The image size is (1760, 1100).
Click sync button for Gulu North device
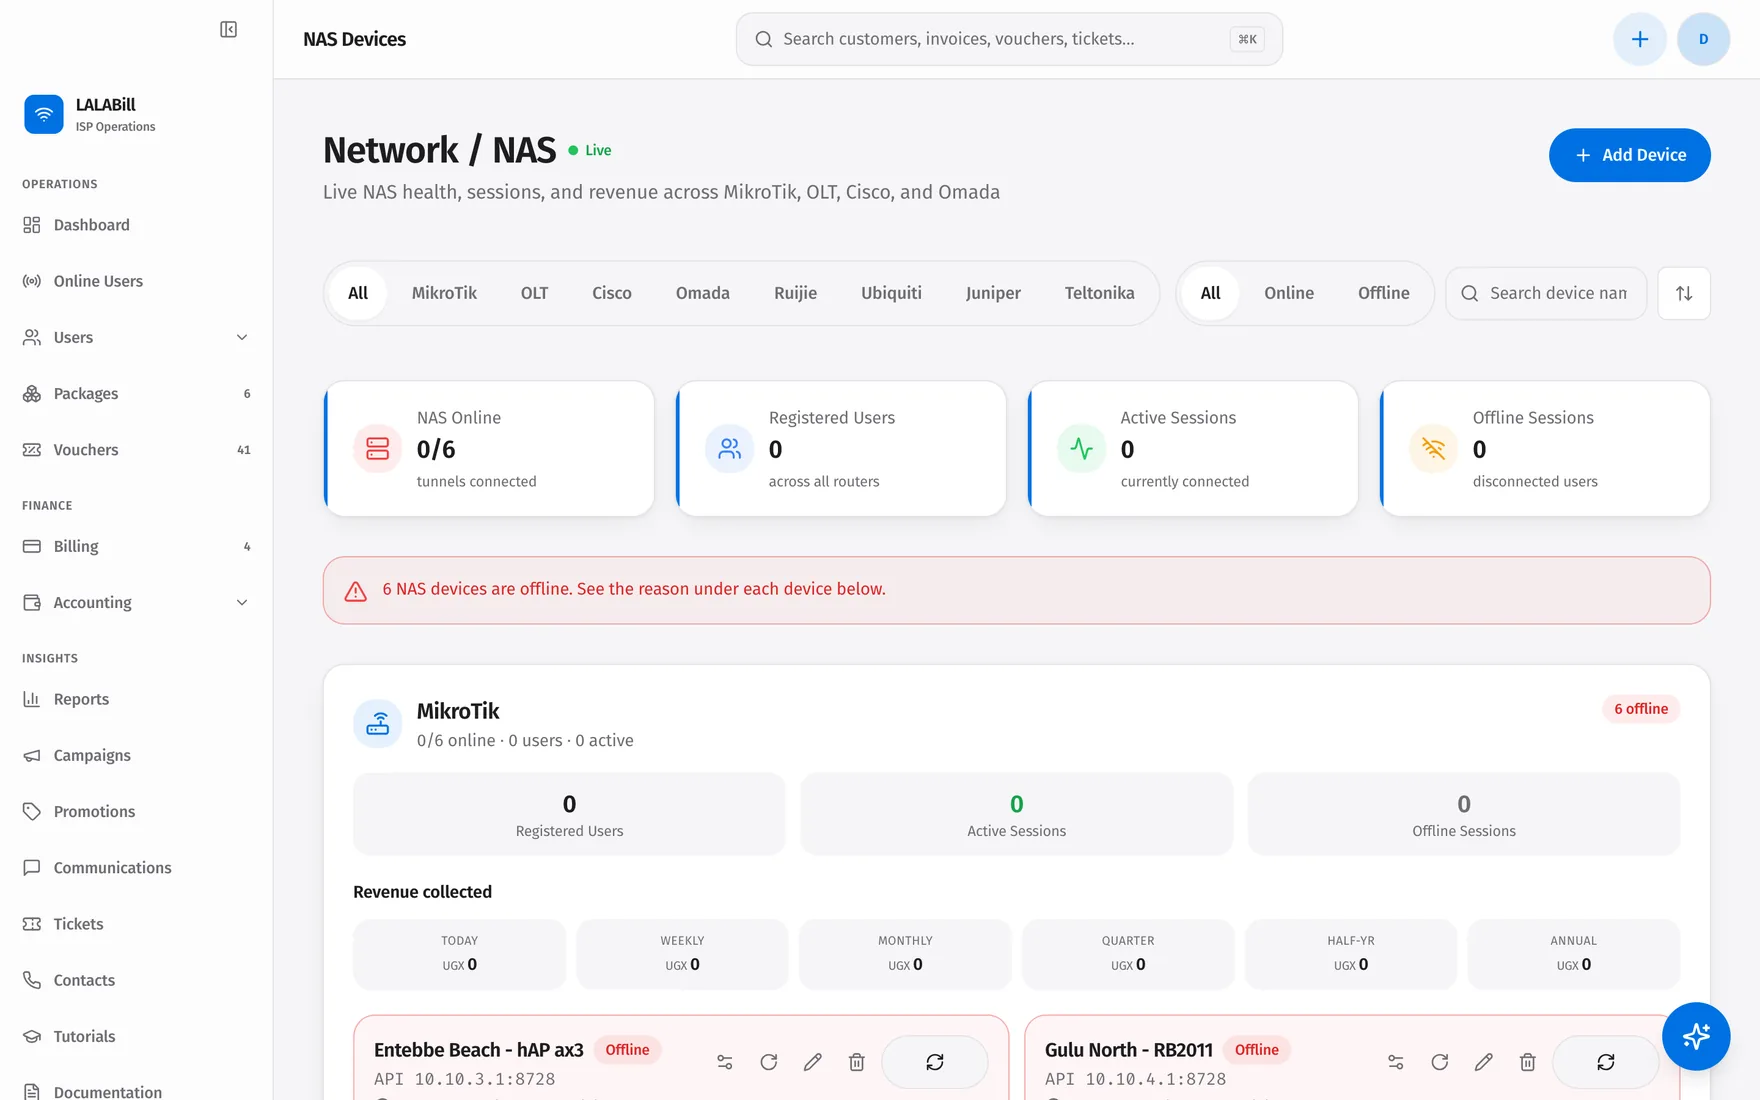pos(1606,1062)
